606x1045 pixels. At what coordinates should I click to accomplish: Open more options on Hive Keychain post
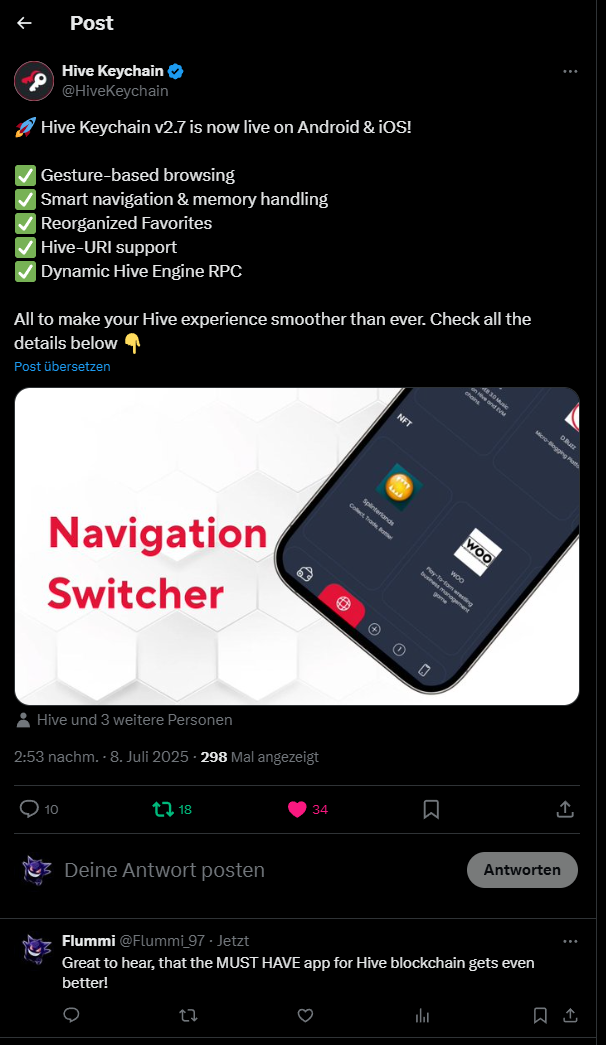pyautogui.click(x=570, y=71)
